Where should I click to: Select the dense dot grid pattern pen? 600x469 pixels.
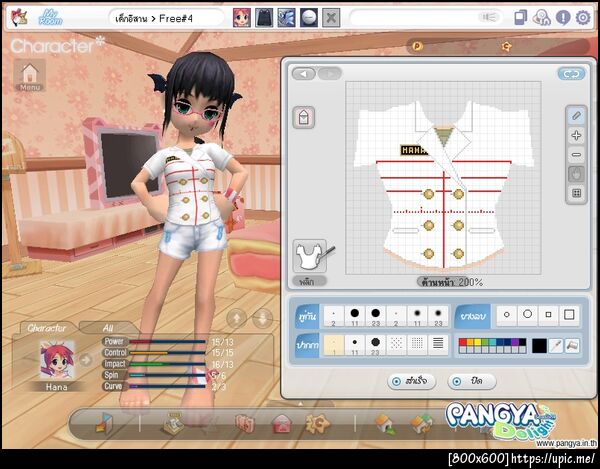coord(417,345)
